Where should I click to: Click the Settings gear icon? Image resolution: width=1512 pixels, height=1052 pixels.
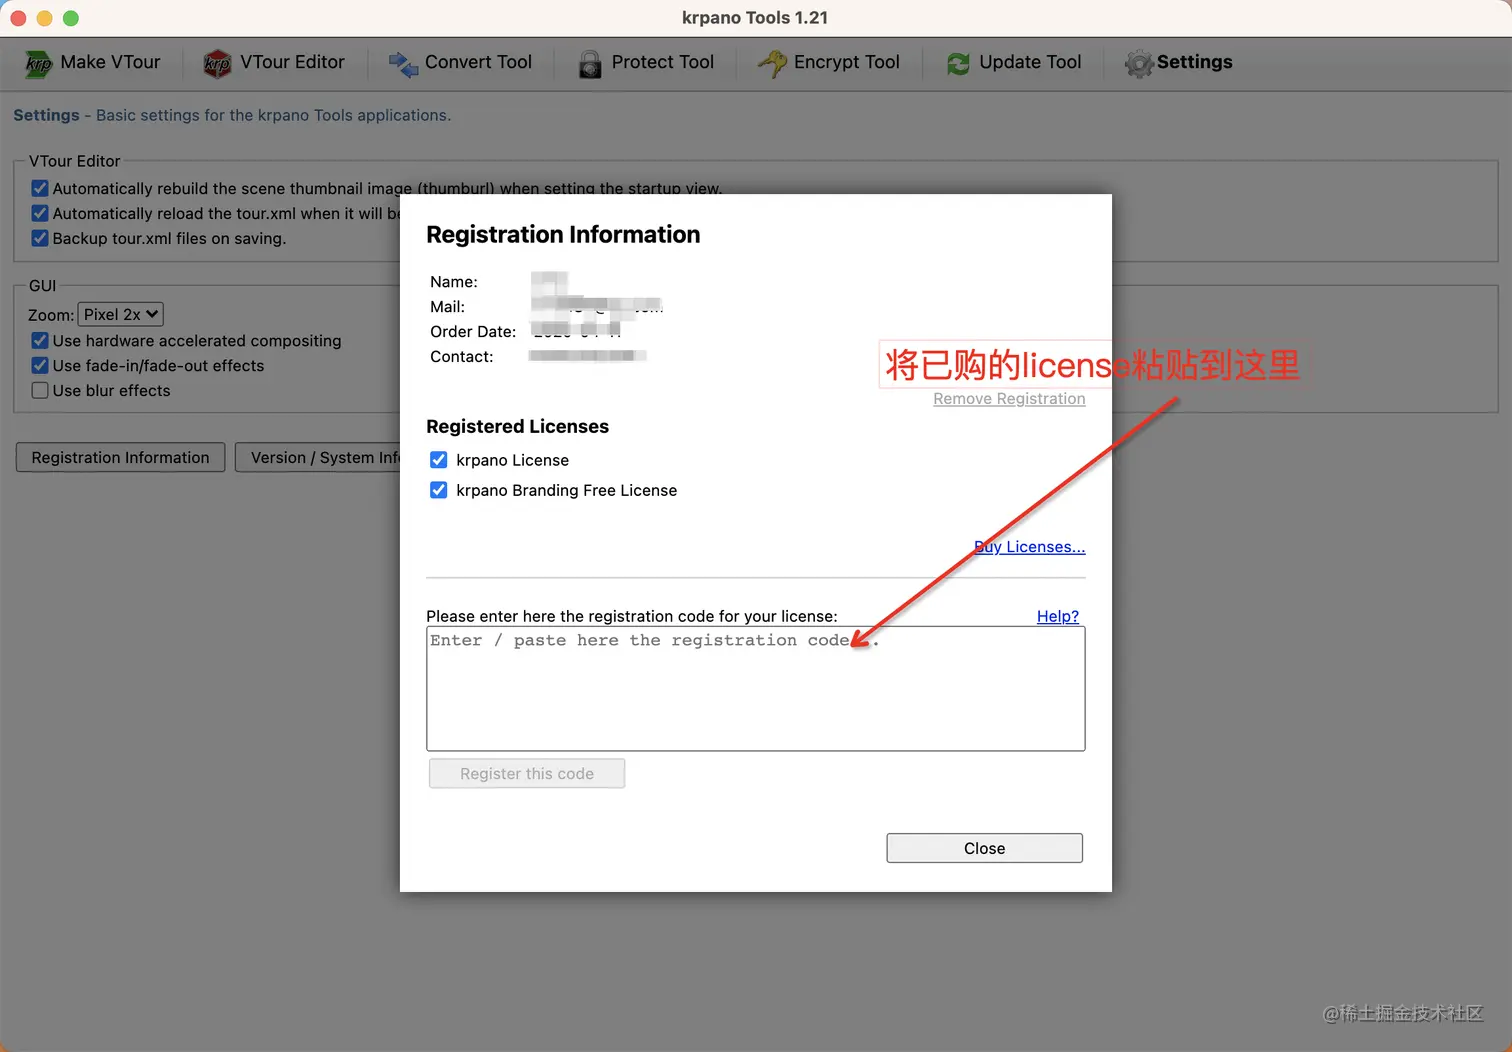1138,64
